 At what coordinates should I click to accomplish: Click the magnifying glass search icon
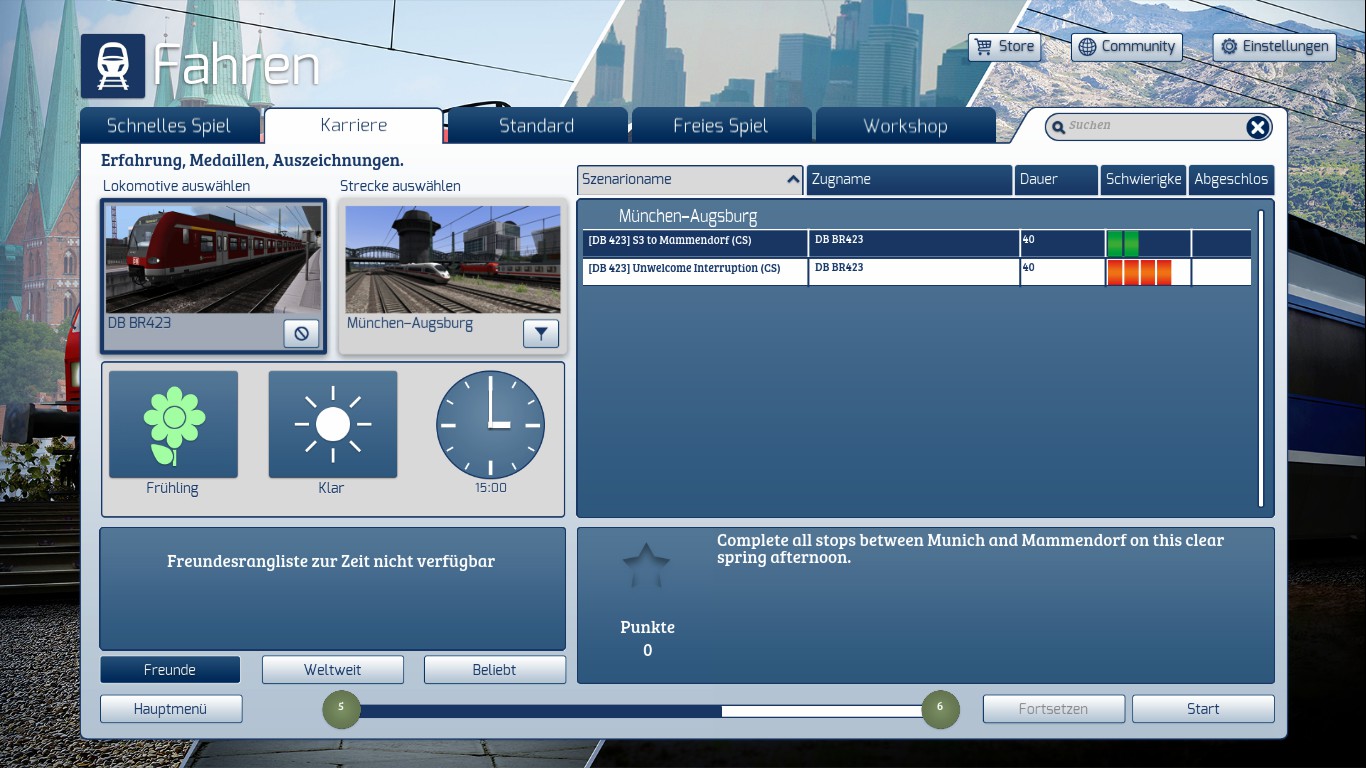point(1058,127)
